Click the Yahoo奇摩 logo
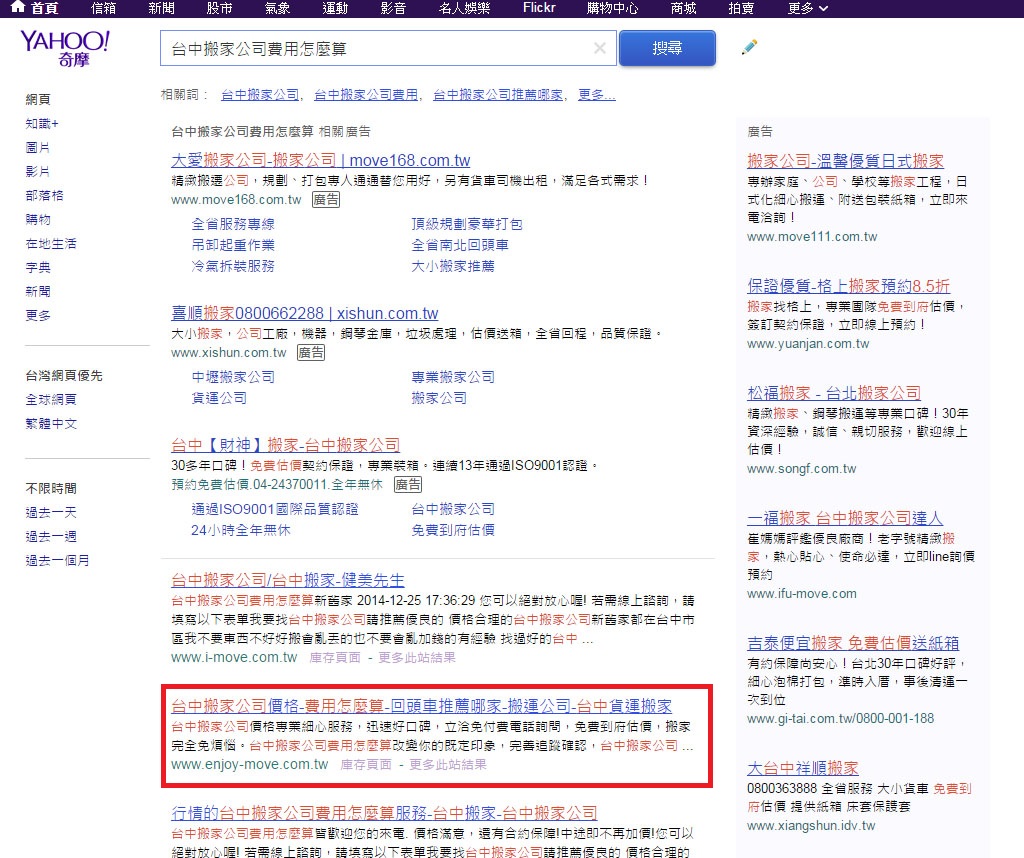The height and width of the screenshot is (858, 1024). (65, 48)
